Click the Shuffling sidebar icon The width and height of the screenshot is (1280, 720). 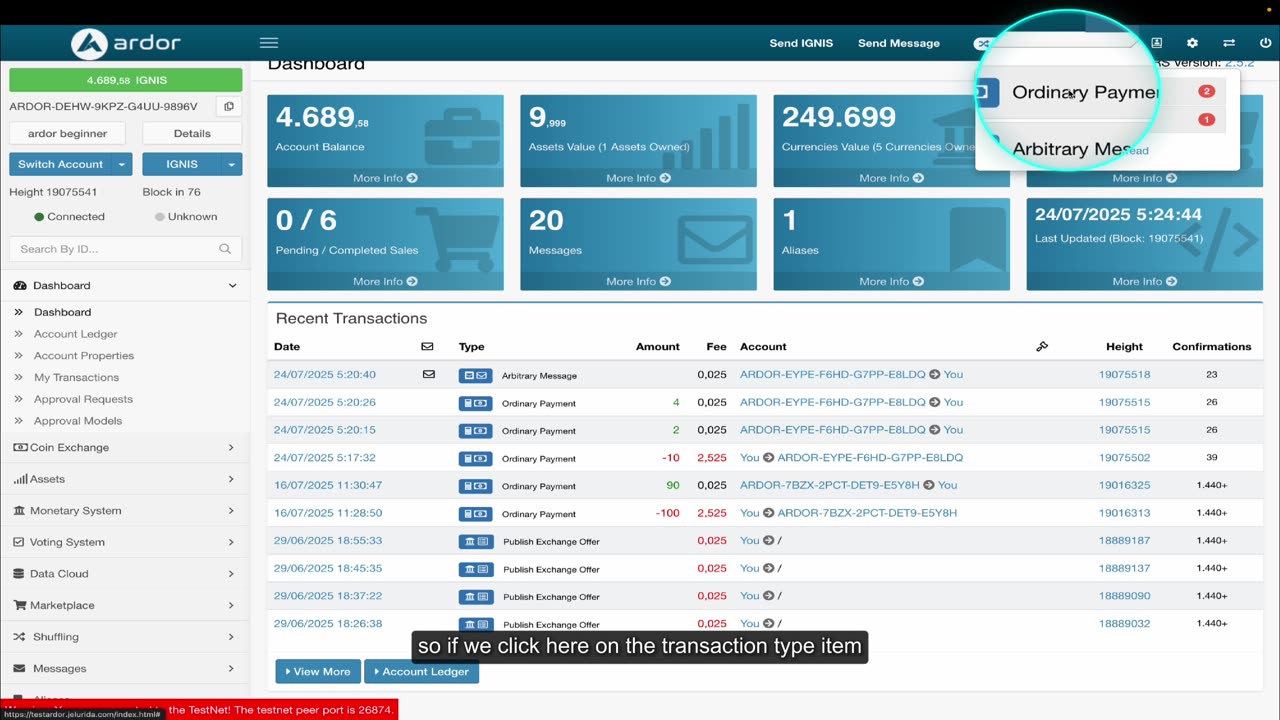point(20,636)
